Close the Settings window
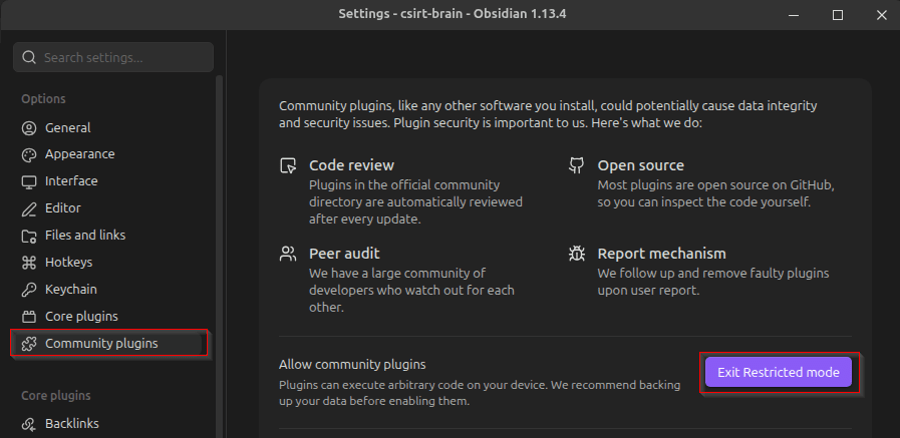Viewport: 900px width, 438px height. coord(882,15)
